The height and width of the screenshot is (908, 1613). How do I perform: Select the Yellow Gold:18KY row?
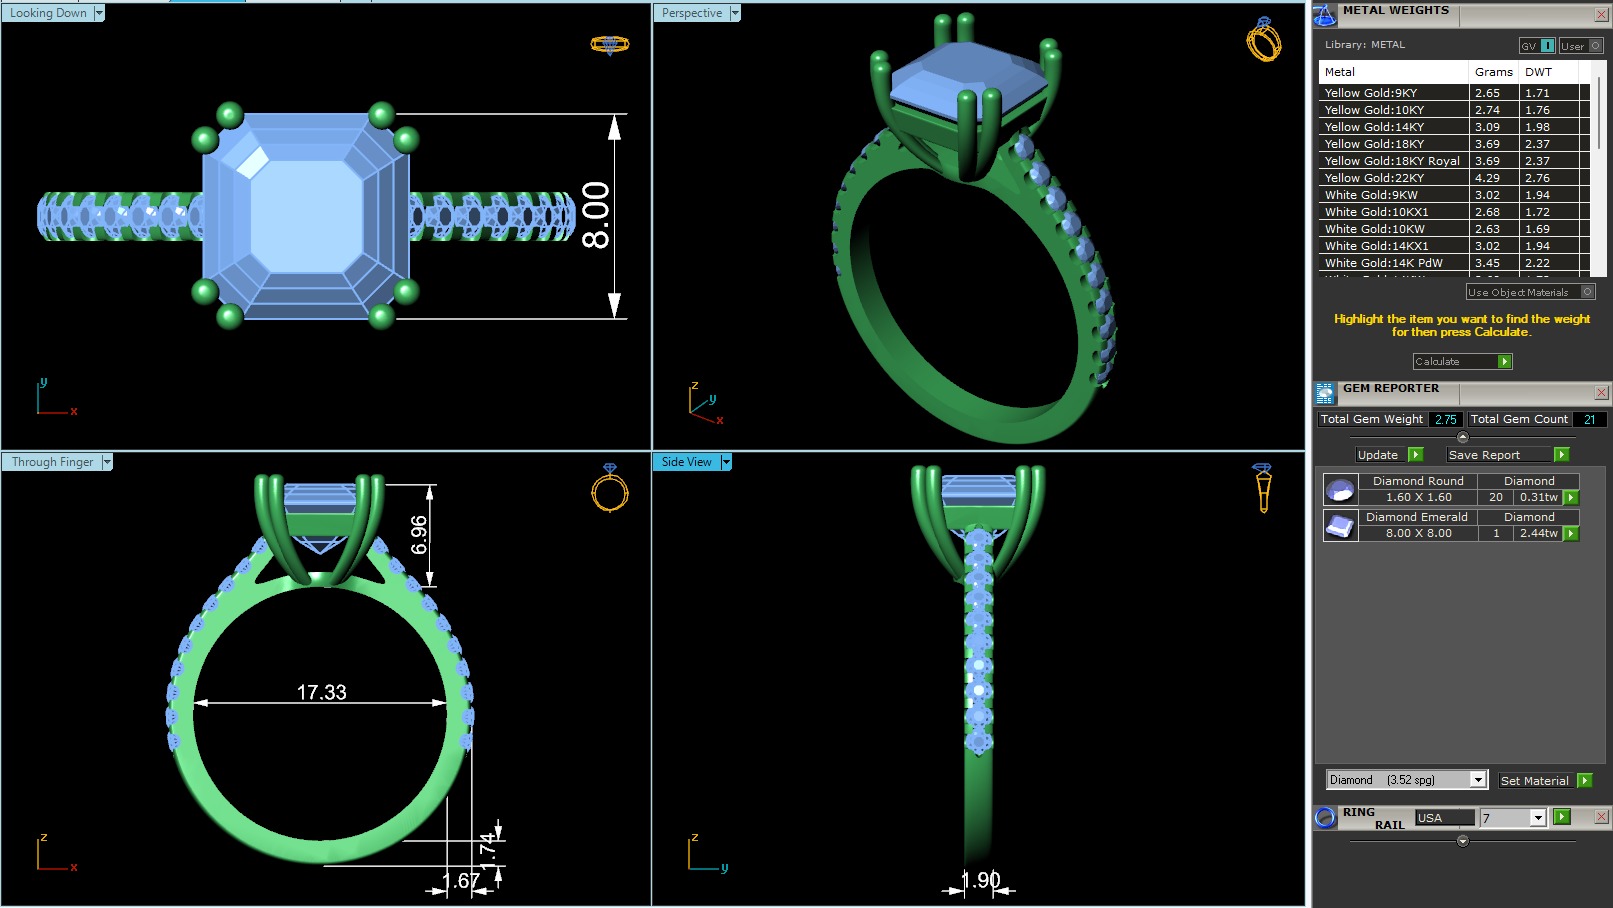coord(1455,144)
